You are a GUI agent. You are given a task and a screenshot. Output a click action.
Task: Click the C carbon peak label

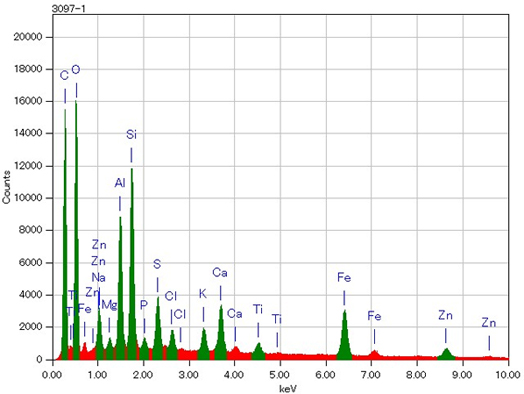point(64,76)
